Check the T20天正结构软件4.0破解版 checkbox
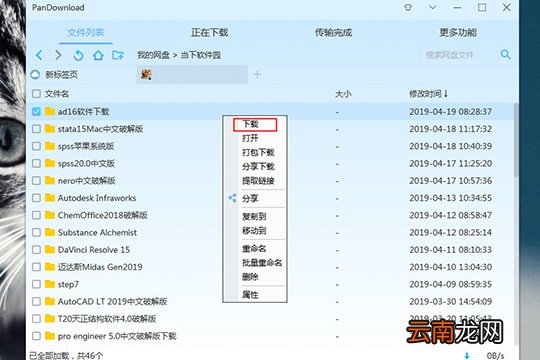The image size is (540, 360). (36, 319)
